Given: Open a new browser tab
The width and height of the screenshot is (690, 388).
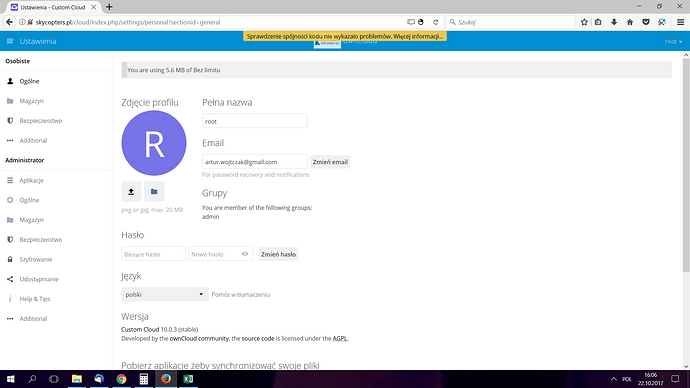Looking at the screenshot, I should [x=109, y=7].
